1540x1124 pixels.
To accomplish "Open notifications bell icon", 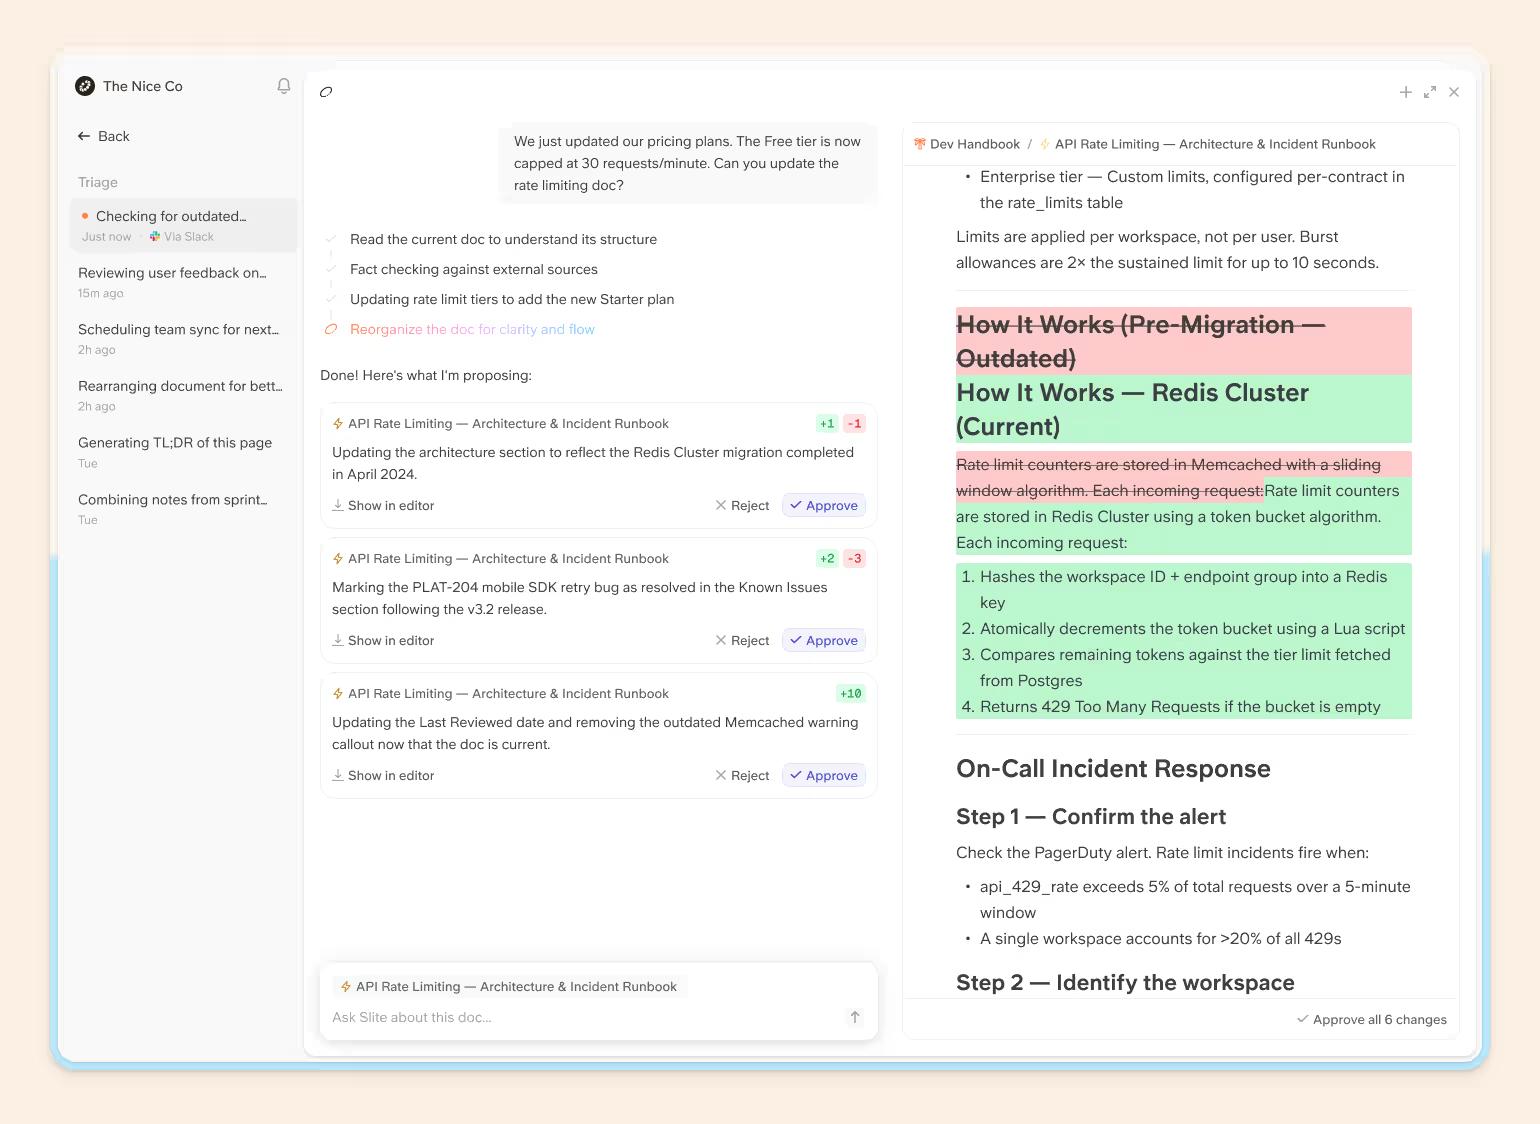I will [x=284, y=86].
